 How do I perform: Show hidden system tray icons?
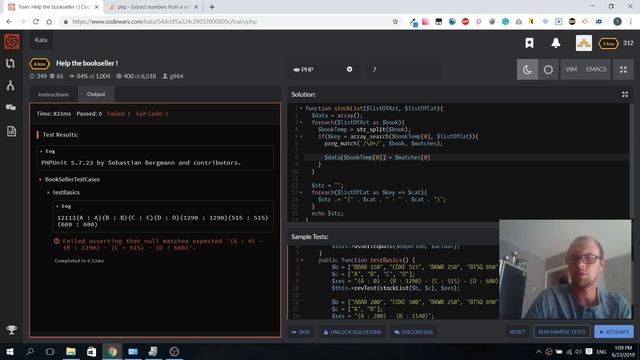539,351
